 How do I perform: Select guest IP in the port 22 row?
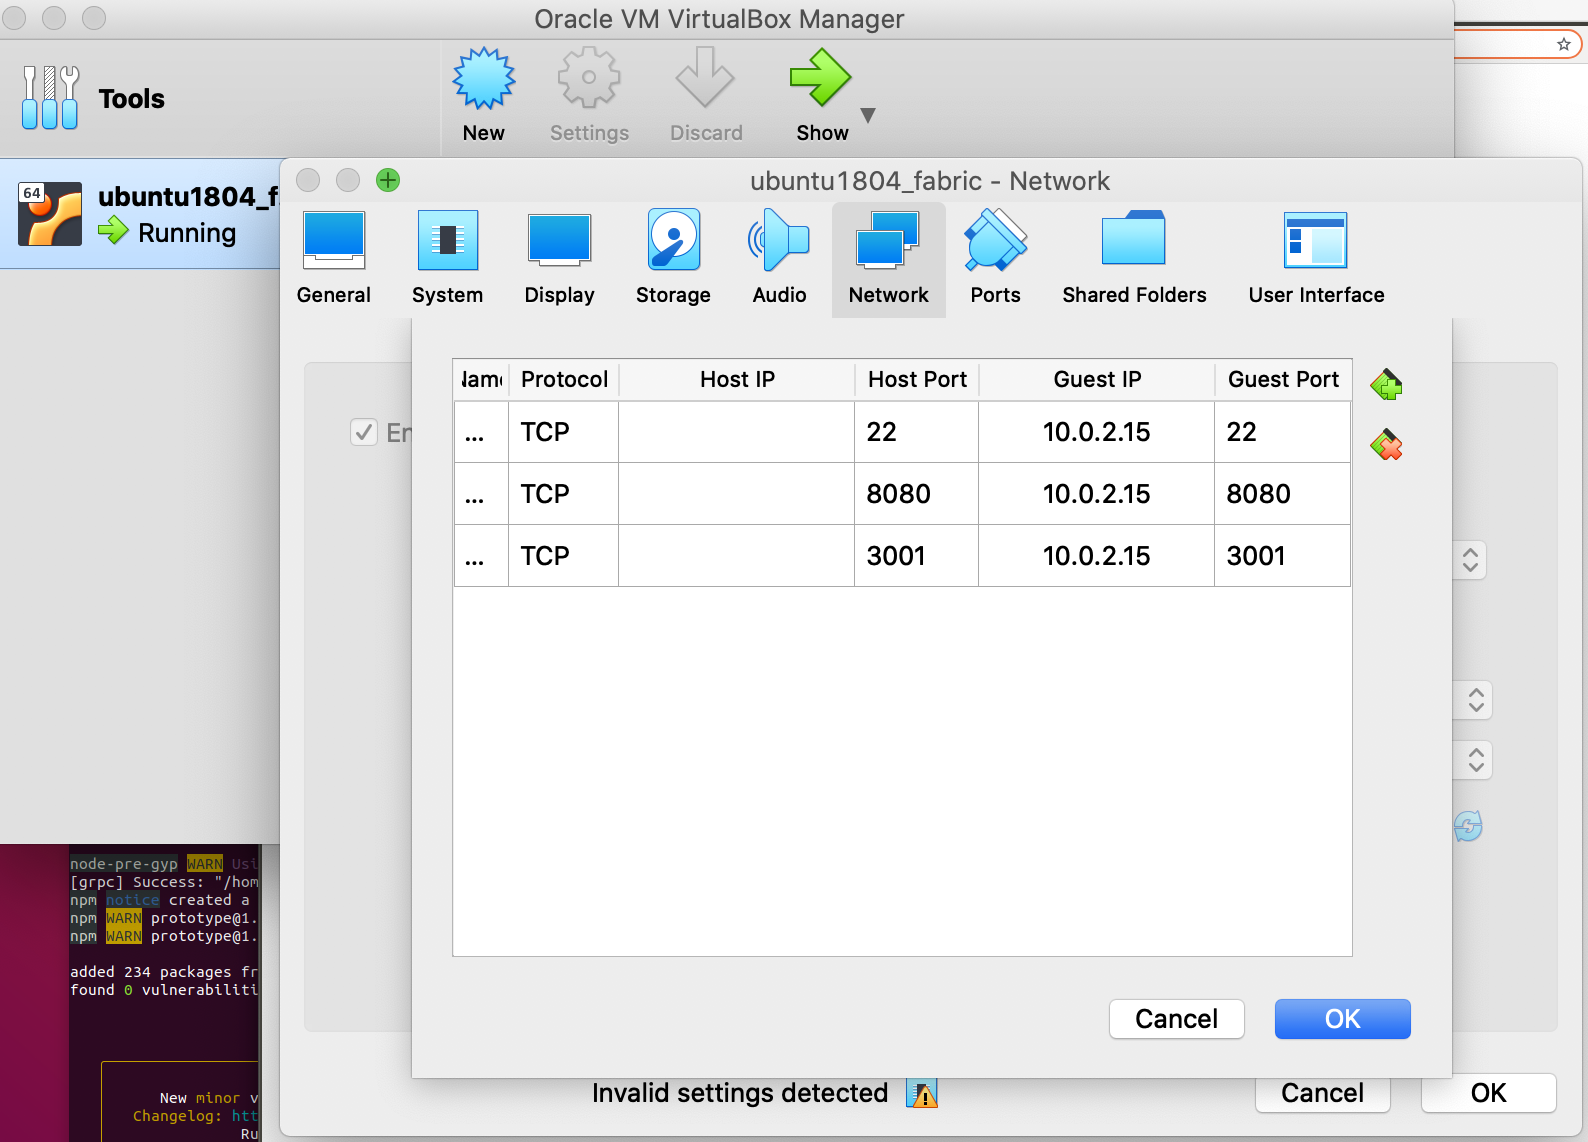(x=1097, y=432)
